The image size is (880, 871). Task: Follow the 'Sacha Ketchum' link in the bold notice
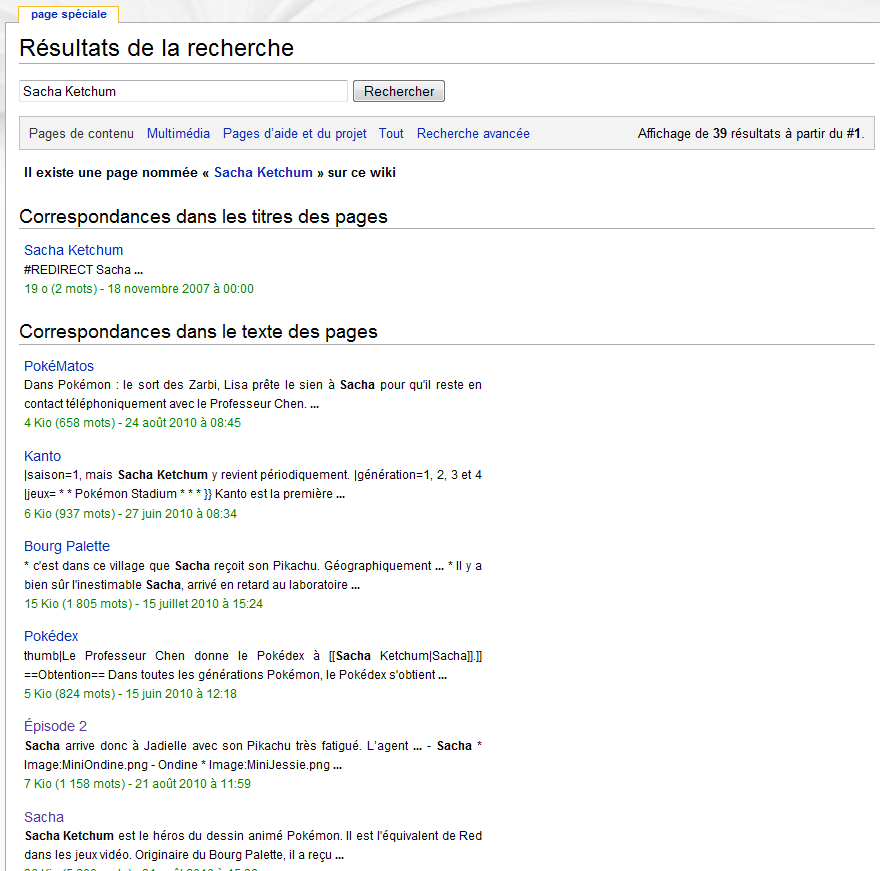click(x=263, y=173)
